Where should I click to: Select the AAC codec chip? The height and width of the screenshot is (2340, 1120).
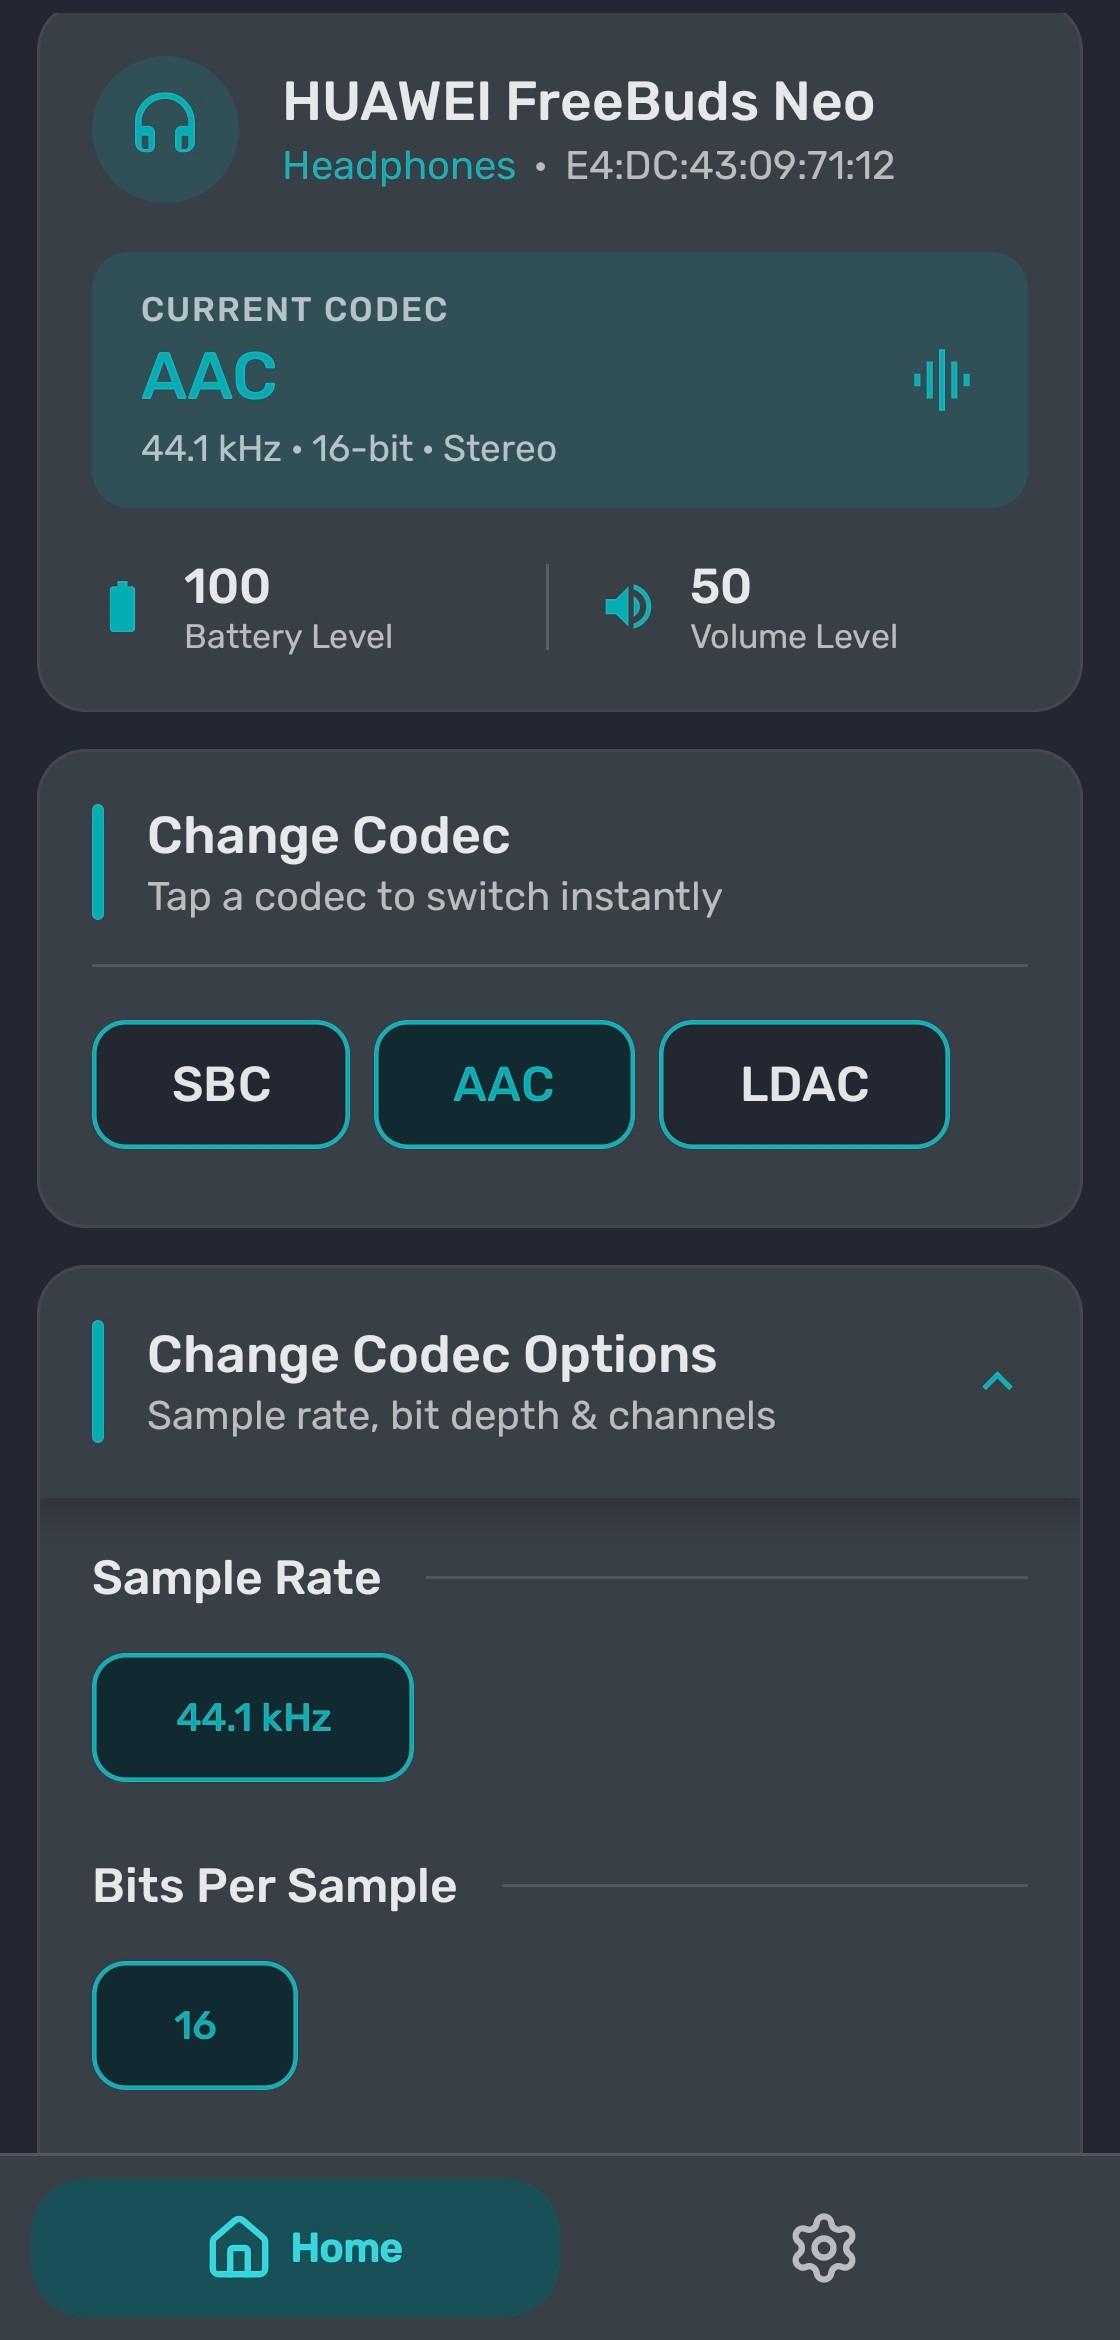(x=504, y=1084)
